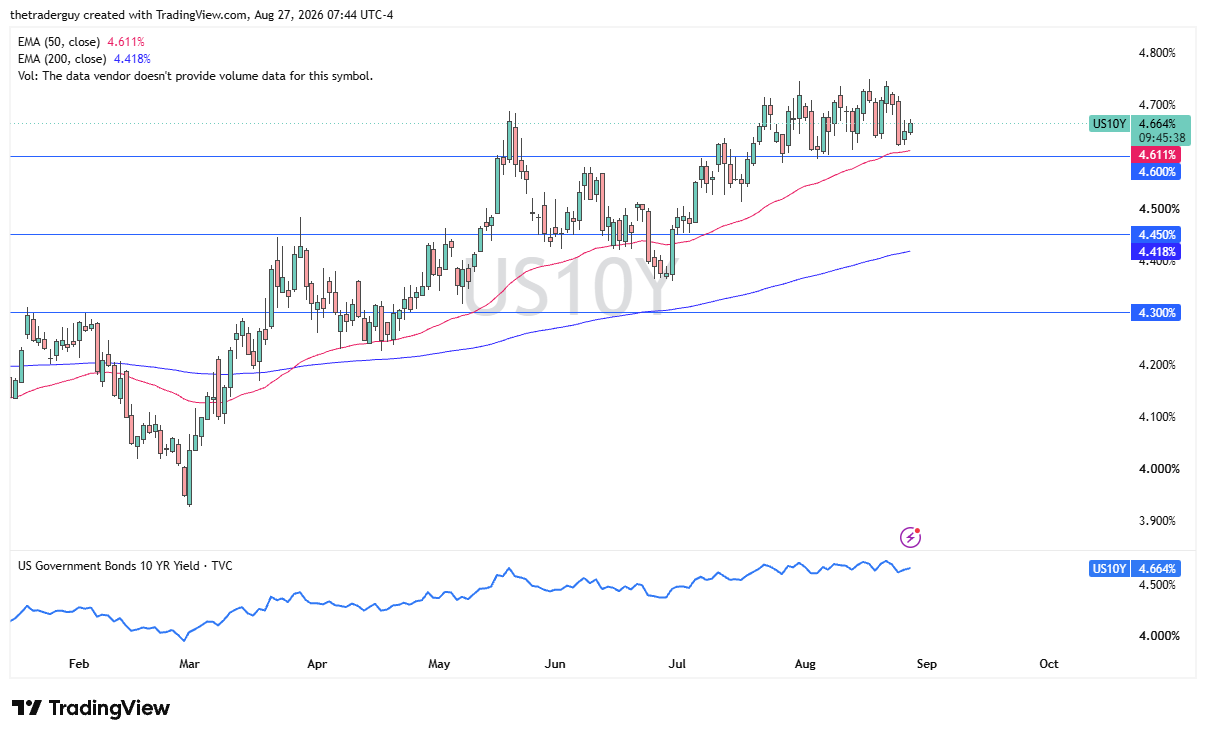Click the lower pane 4.664% value tag
This screenshot has height=738, width=1206.
pos(1157,568)
